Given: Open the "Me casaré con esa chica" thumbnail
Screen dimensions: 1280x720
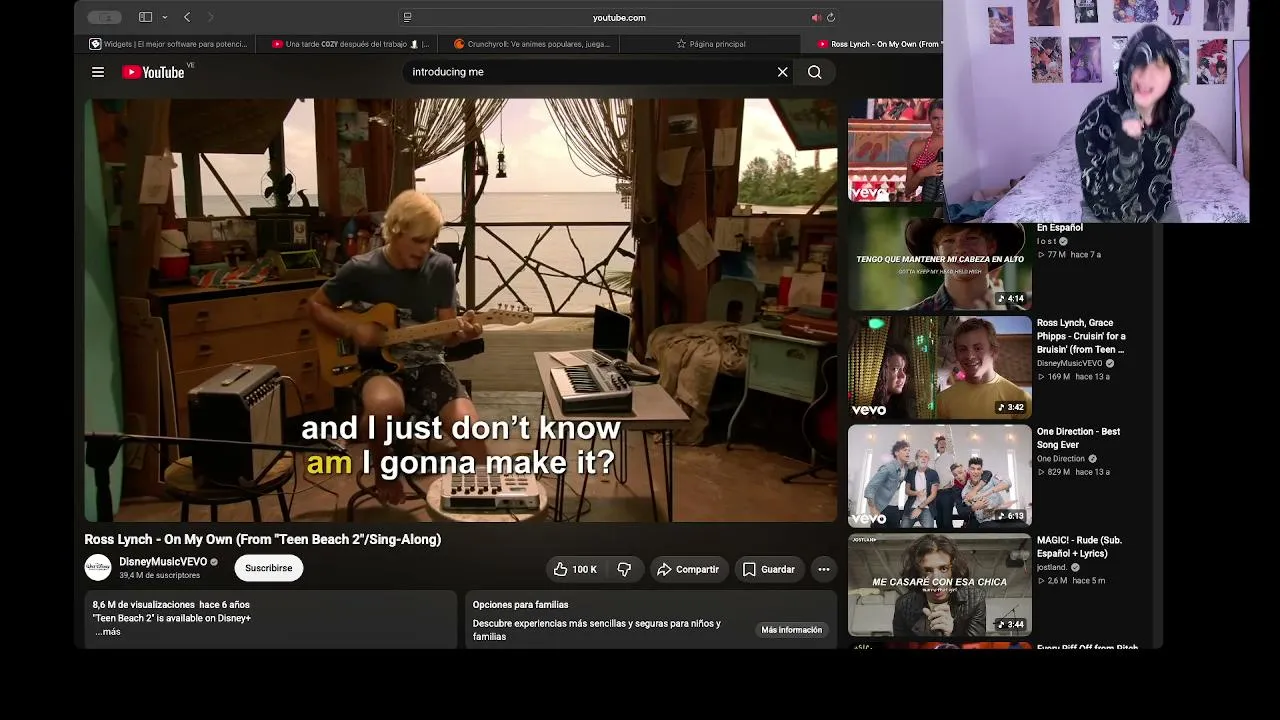Looking at the screenshot, I should 940,585.
